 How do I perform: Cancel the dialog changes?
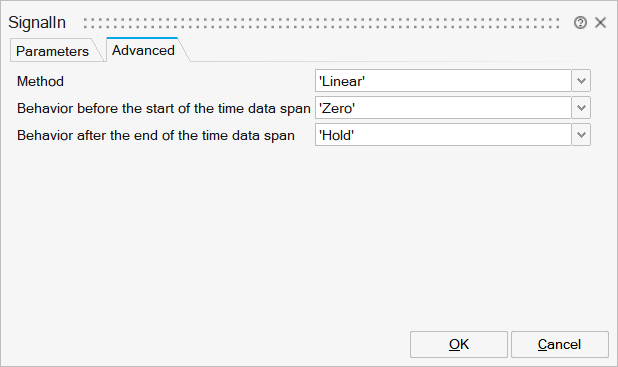pyautogui.click(x=560, y=345)
